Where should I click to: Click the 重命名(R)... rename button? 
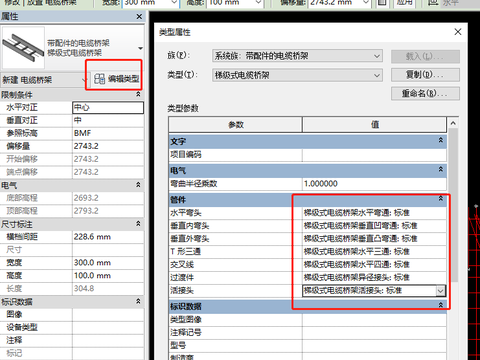pos(425,94)
